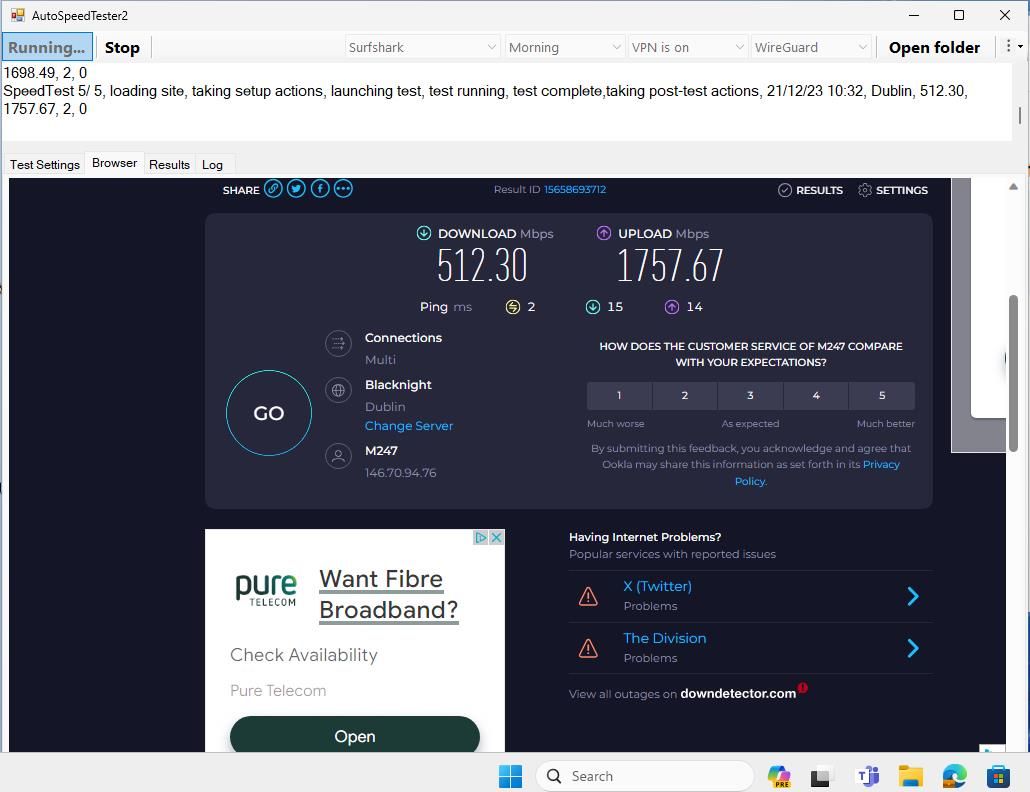Click the browser page vertical scrollbar thumb
Screen dimensions: 1030x792
point(1014,373)
